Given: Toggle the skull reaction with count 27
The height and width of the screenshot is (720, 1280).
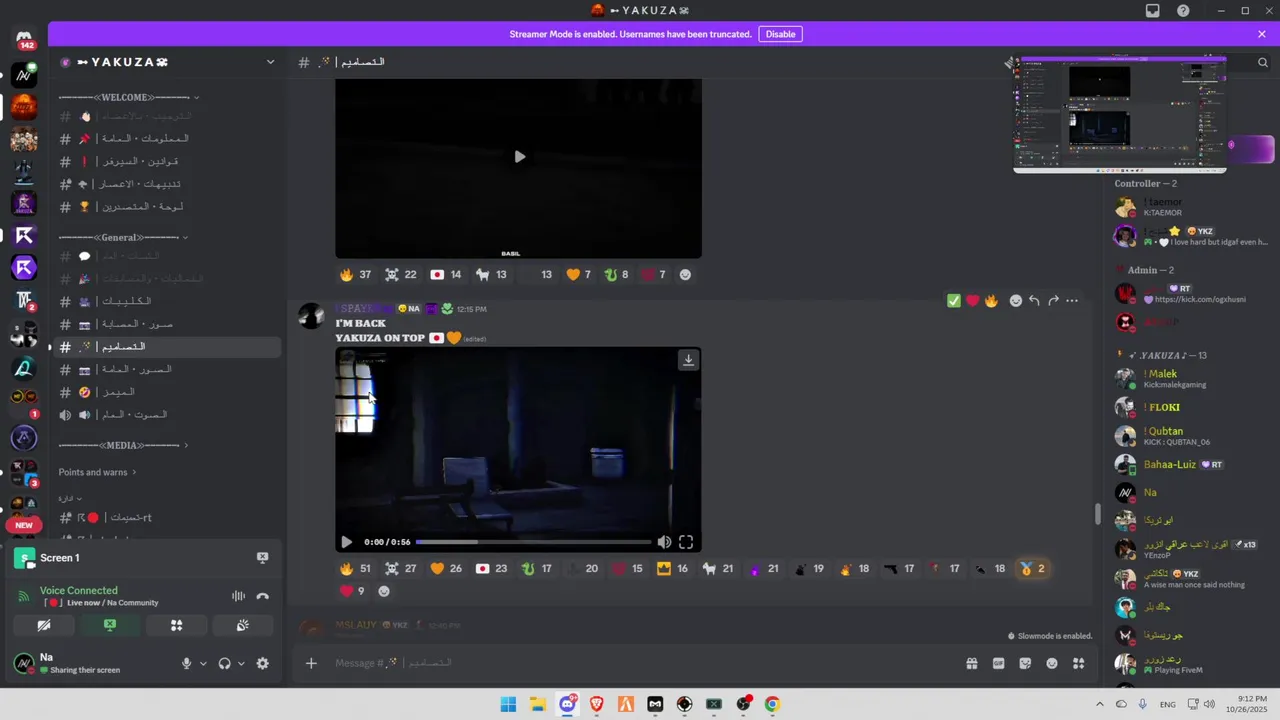Looking at the screenshot, I should pyautogui.click(x=400, y=569).
